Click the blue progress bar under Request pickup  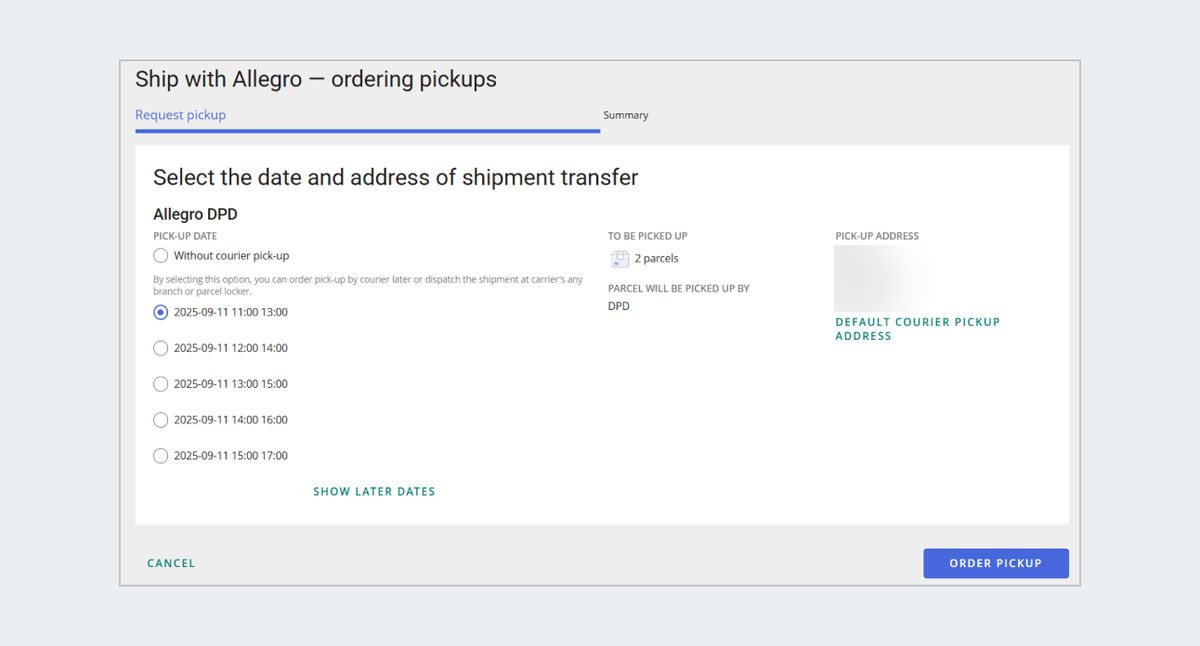click(367, 130)
